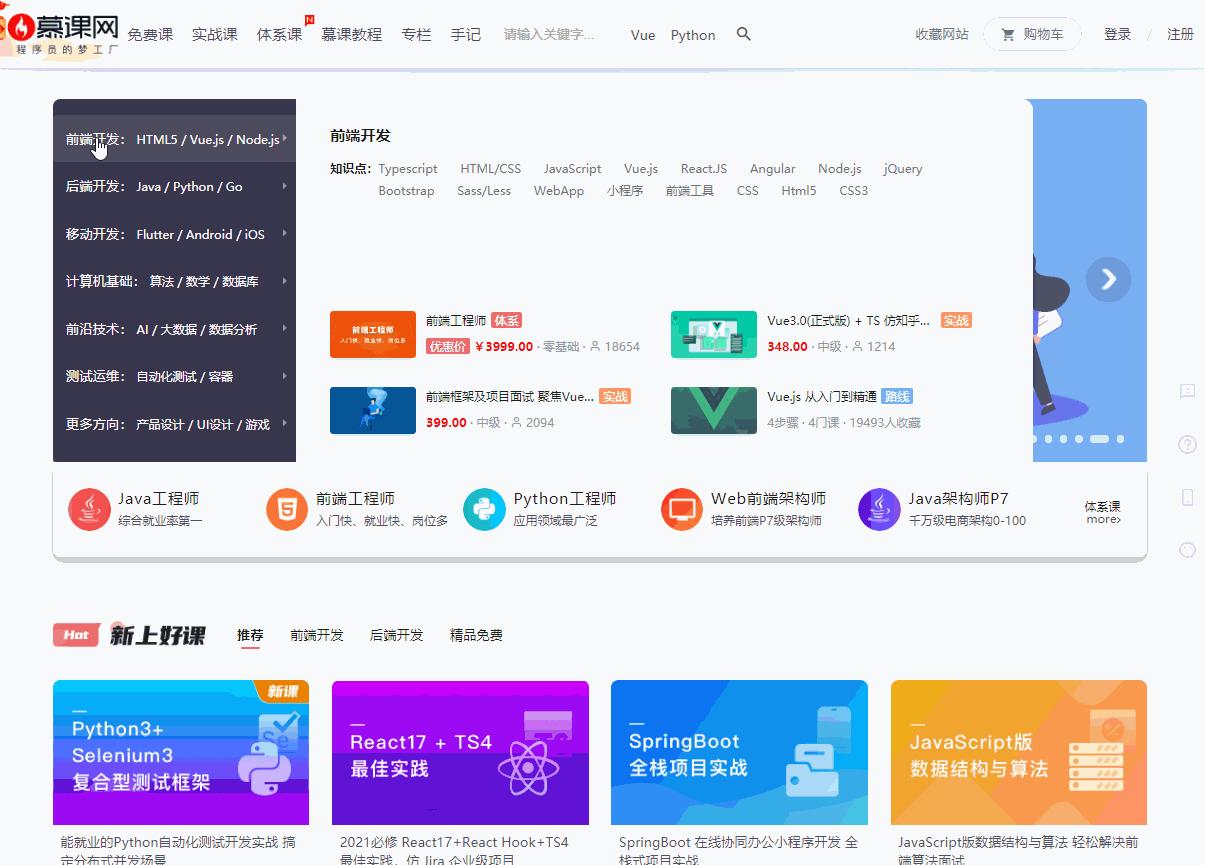Image resolution: width=1205 pixels, height=865 pixels.
Task: Expand the 前端开发 category arrow
Action: click(288, 139)
